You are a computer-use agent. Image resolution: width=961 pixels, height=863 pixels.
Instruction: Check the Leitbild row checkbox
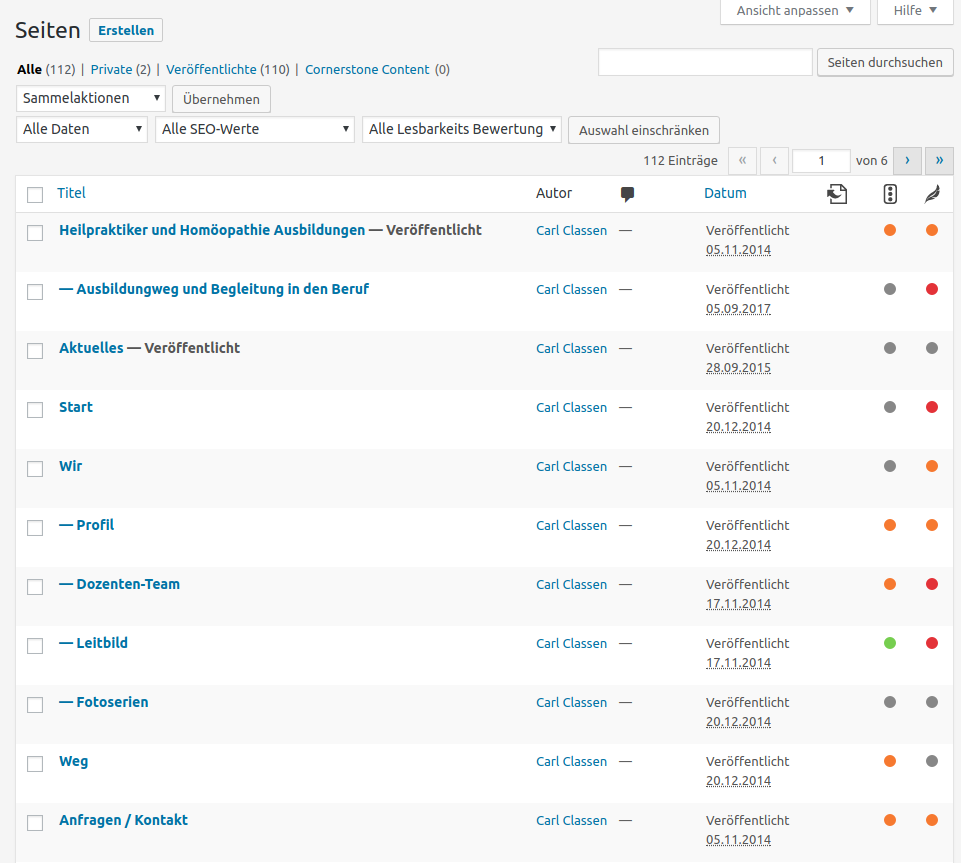click(35, 646)
